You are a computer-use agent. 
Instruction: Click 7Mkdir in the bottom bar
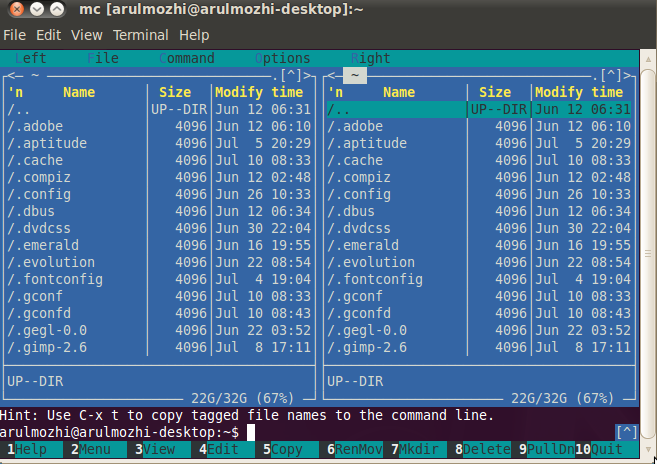pyautogui.click(x=415, y=449)
